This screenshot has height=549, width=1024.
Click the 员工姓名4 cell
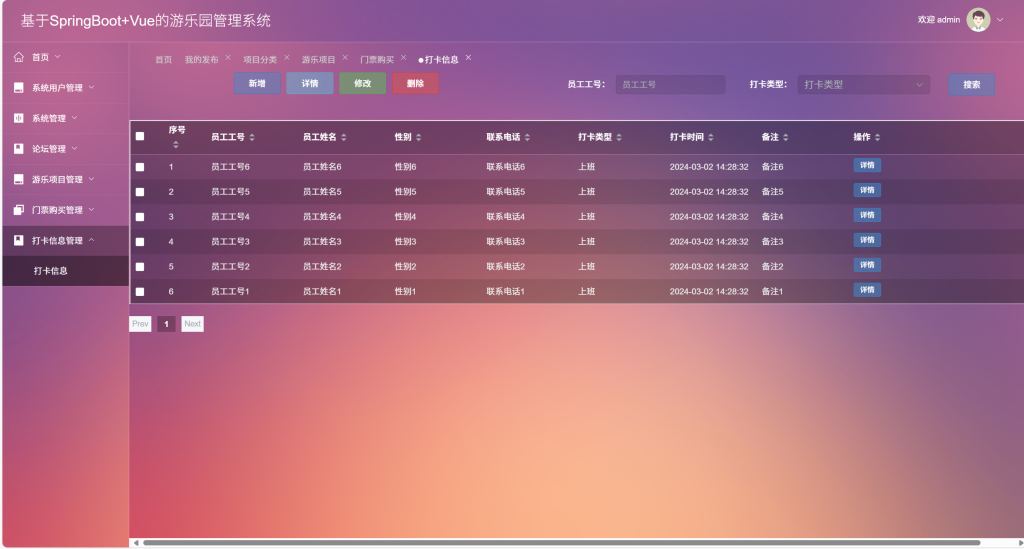click(x=322, y=217)
